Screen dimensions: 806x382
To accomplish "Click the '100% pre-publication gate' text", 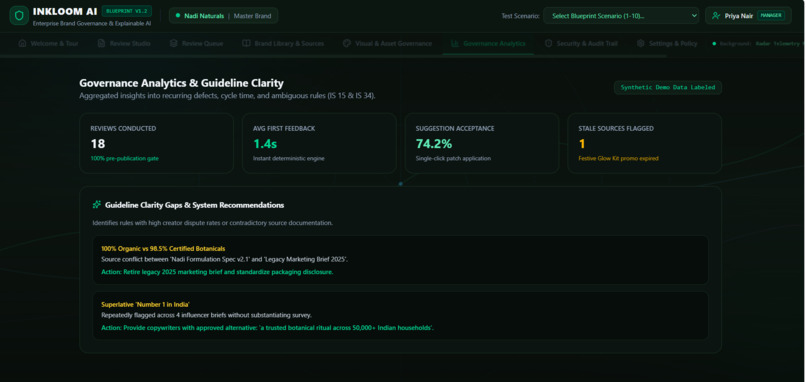I will point(124,158).
